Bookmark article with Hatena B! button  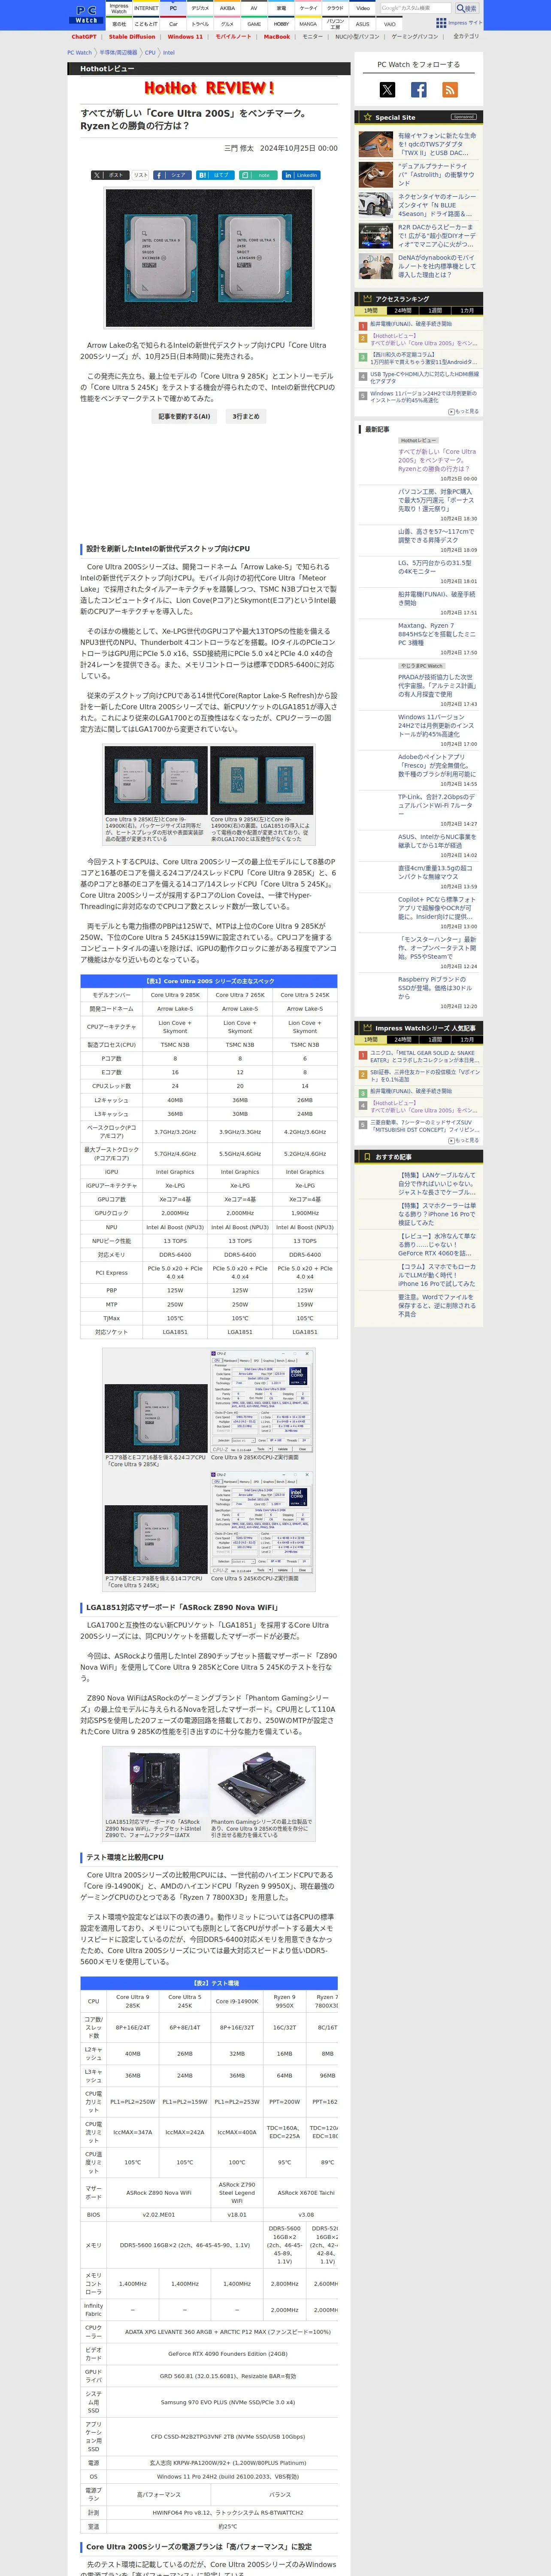coord(214,175)
